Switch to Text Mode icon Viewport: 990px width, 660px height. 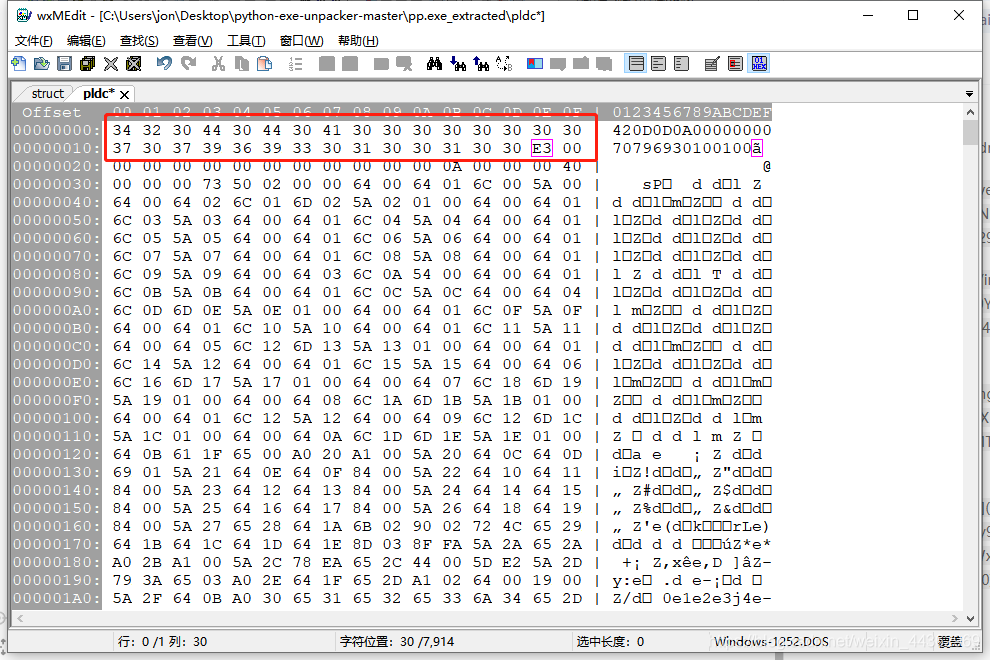point(712,64)
